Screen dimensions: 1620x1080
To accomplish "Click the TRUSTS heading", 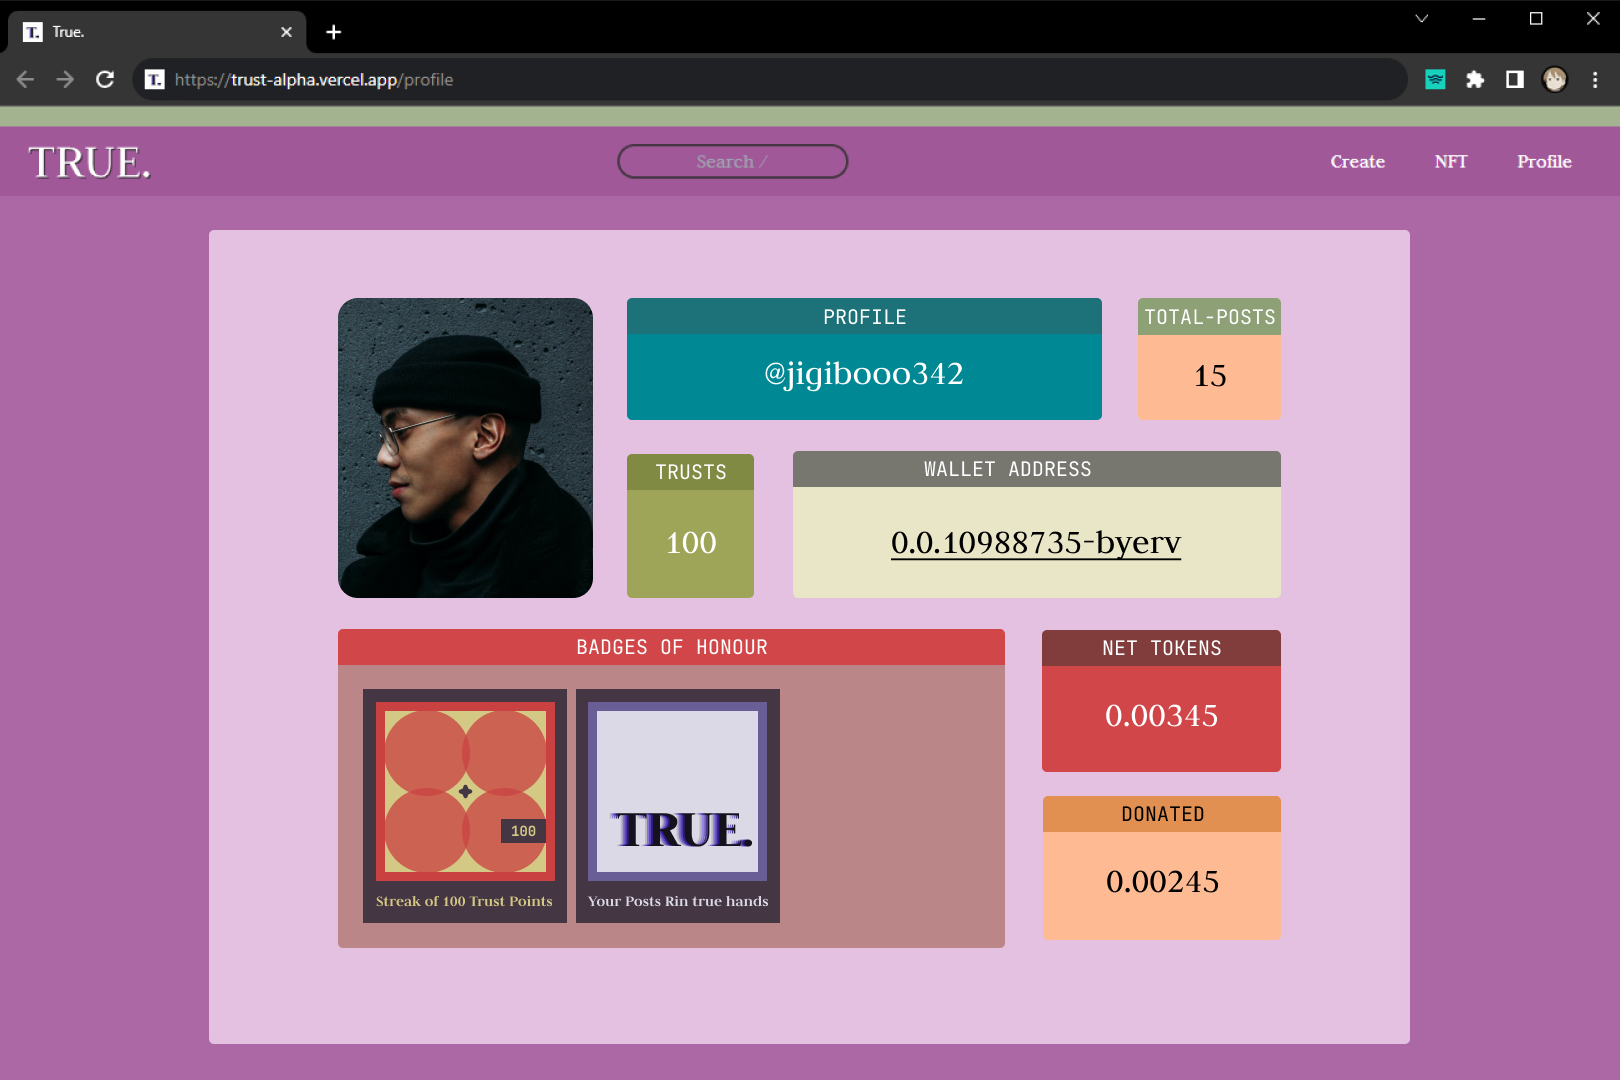I will (x=691, y=472).
